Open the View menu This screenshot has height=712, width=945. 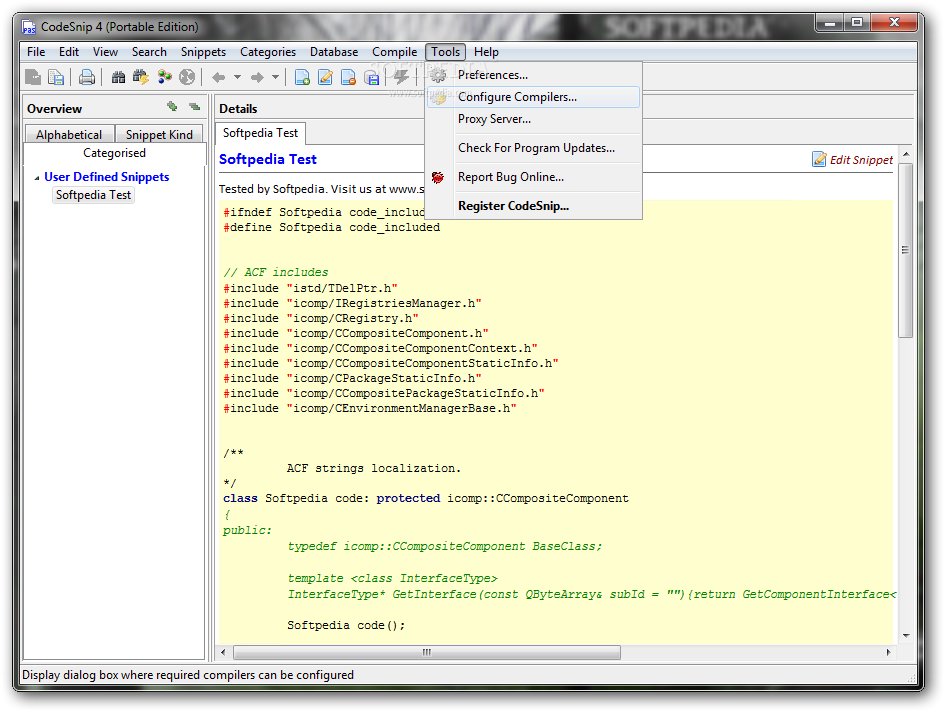coord(105,52)
